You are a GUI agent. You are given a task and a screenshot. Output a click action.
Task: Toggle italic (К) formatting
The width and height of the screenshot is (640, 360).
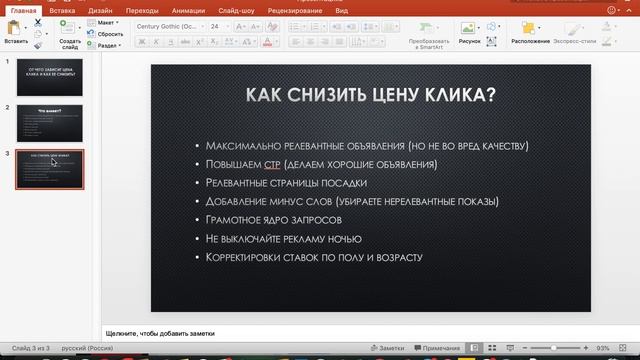point(156,42)
